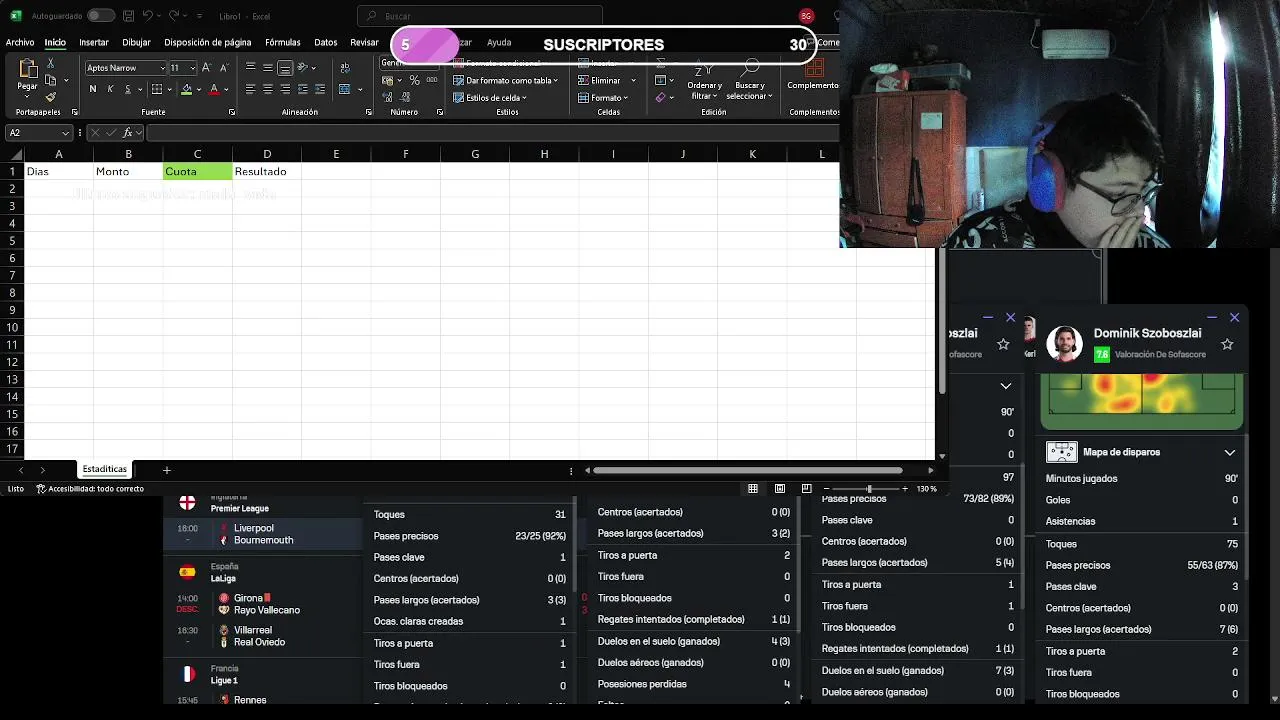Image resolution: width=1280 pixels, height=720 pixels.
Task: Click the align left icon
Action: point(250,89)
